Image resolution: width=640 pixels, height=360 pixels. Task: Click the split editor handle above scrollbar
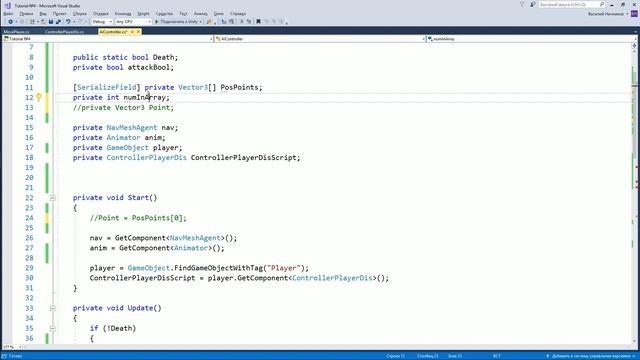pyautogui.click(x=635, y=45)
